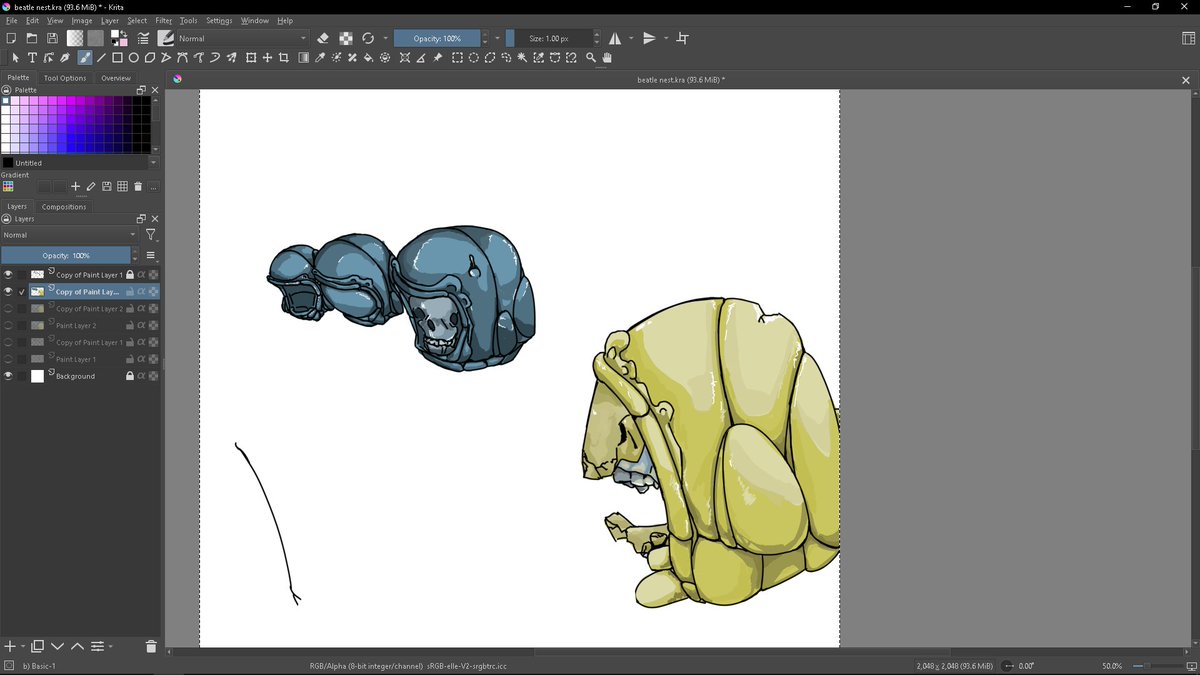Toggle Eraser mode in top toolbar
The height and width of the screenshot is (675, 1200).
(322, 38)
